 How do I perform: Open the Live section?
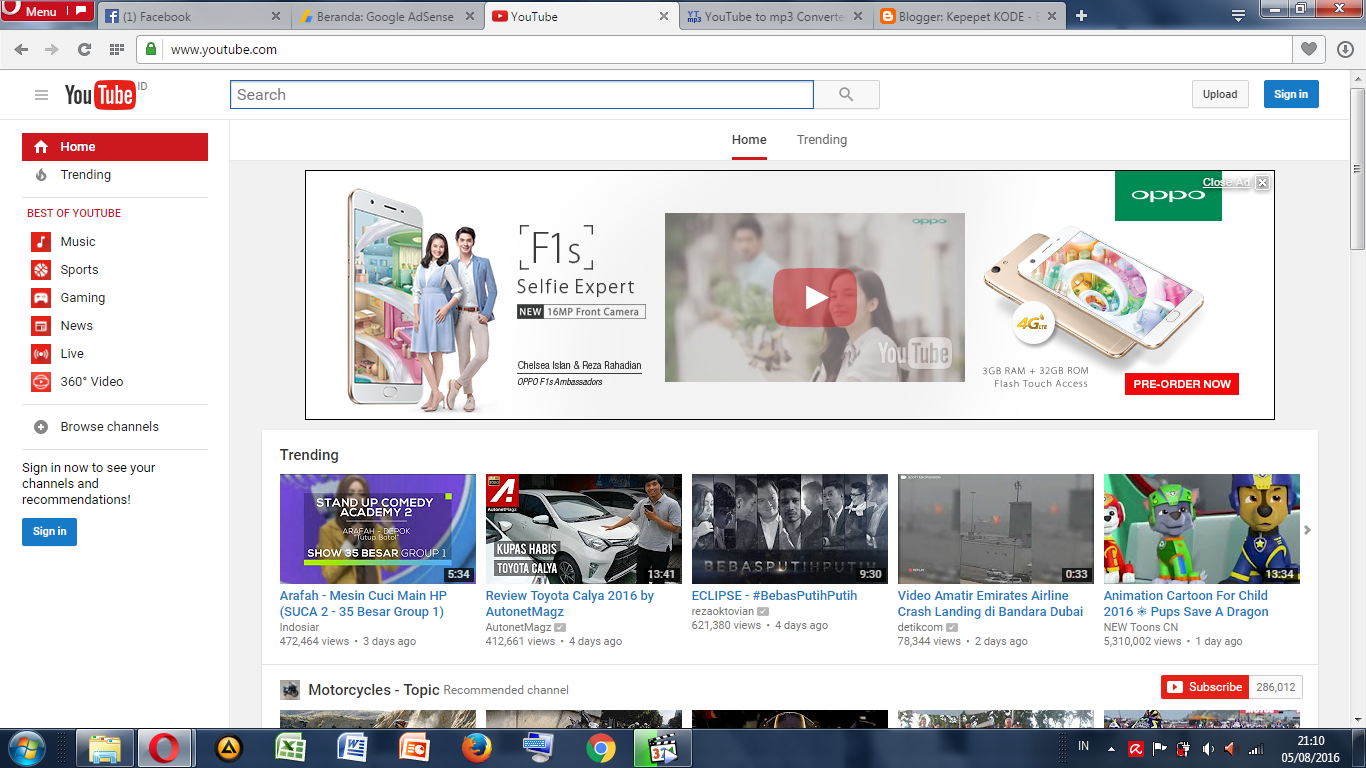coord(74,353)
